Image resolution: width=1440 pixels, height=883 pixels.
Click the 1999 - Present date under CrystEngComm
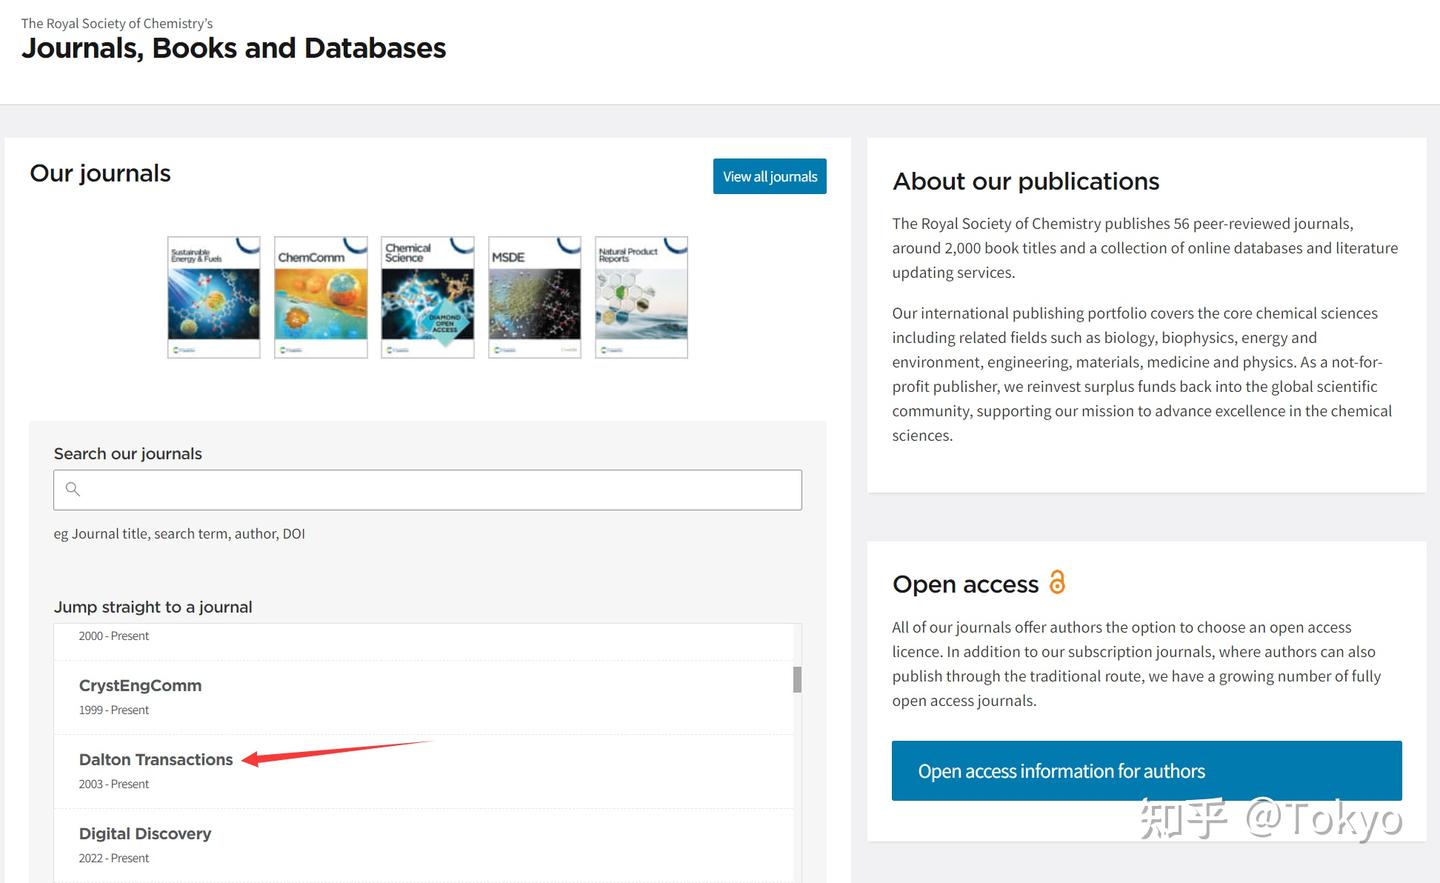click(x=114, y=710)
